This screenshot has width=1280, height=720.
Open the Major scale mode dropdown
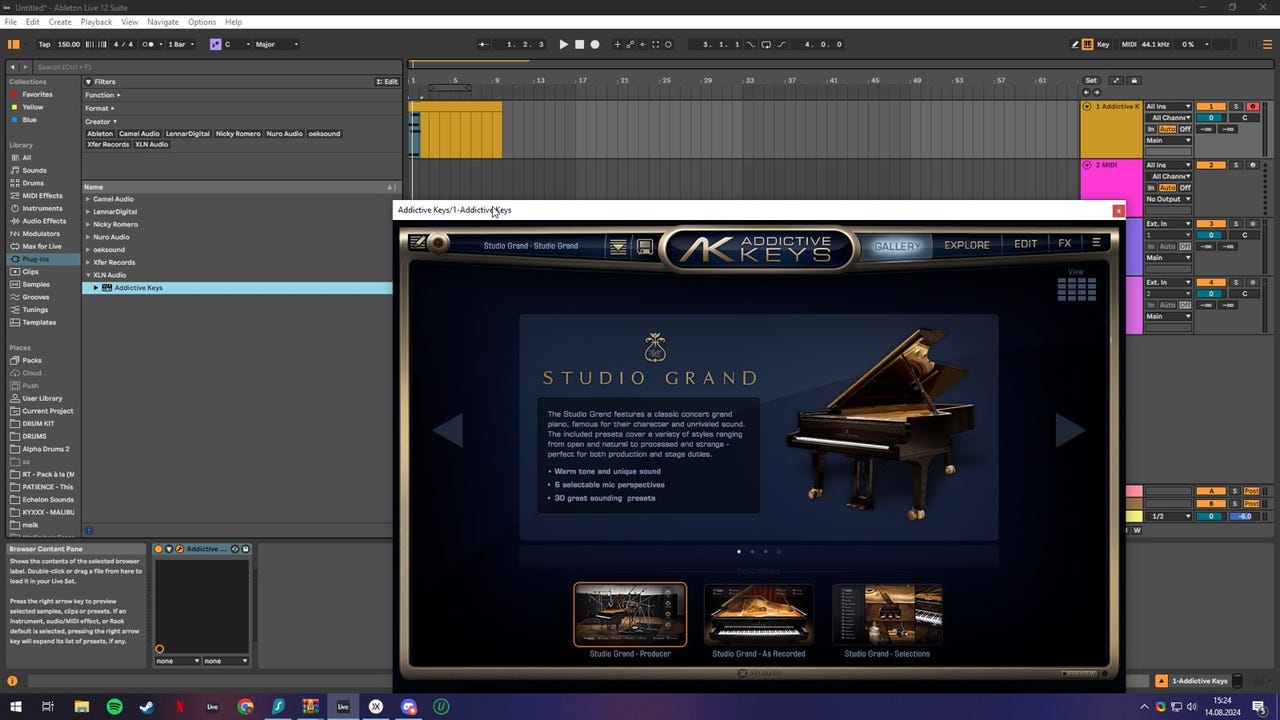(x=277, y=44)
